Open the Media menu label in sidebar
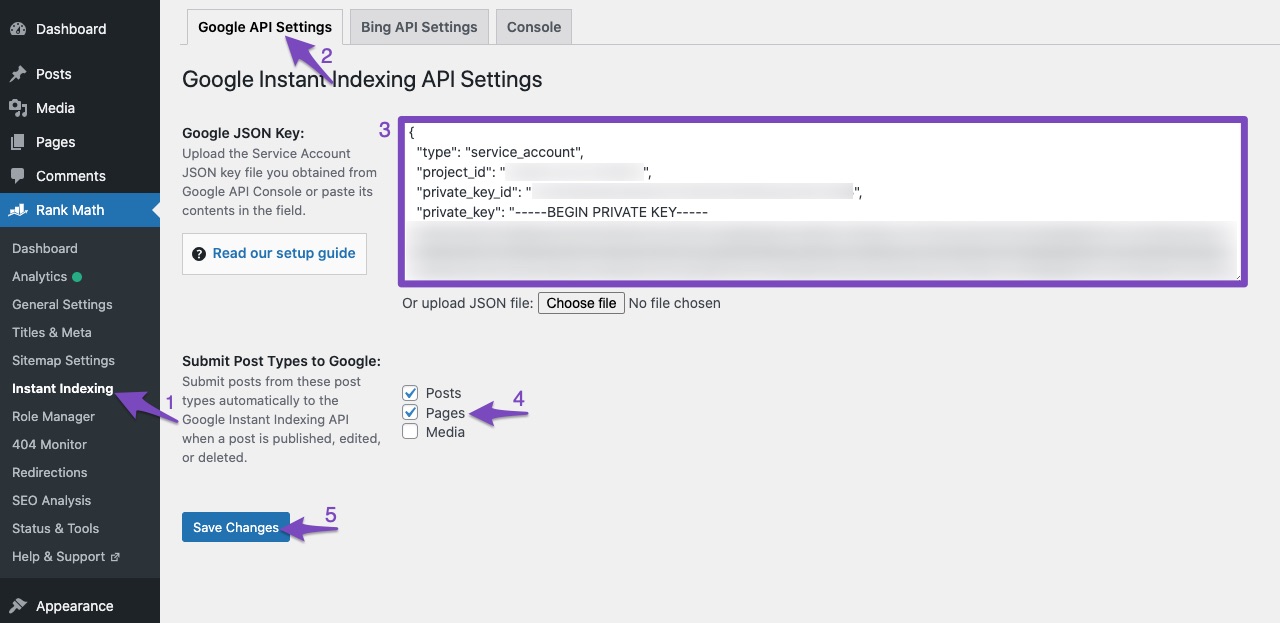 pos(56,108)
